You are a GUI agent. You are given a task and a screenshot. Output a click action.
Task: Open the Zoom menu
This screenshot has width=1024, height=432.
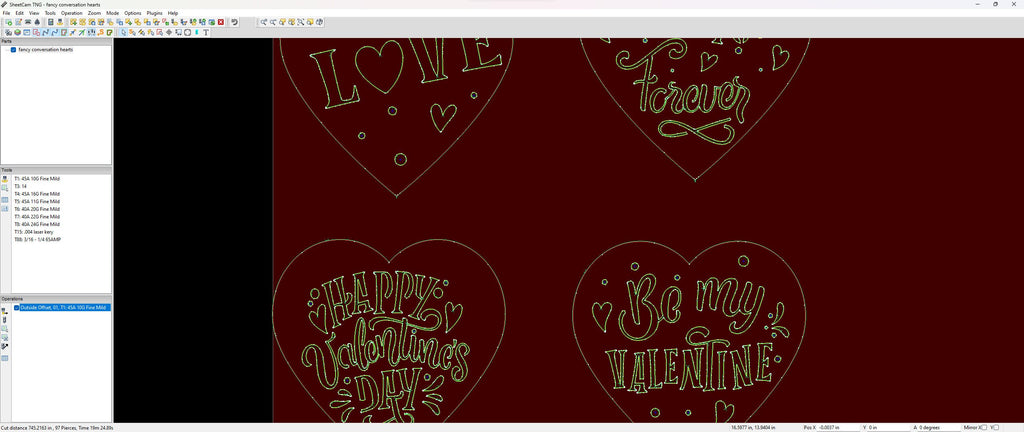[95, 13]
